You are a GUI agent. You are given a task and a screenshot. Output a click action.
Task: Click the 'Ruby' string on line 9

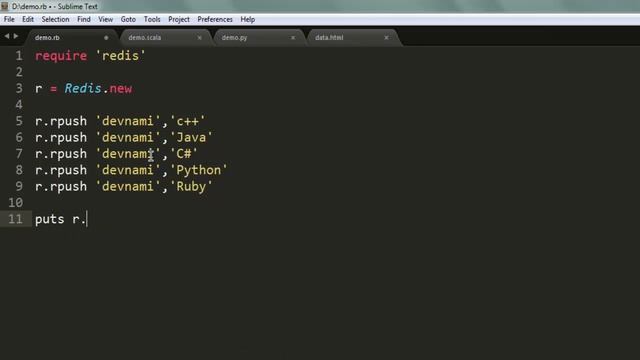(191, 187)
